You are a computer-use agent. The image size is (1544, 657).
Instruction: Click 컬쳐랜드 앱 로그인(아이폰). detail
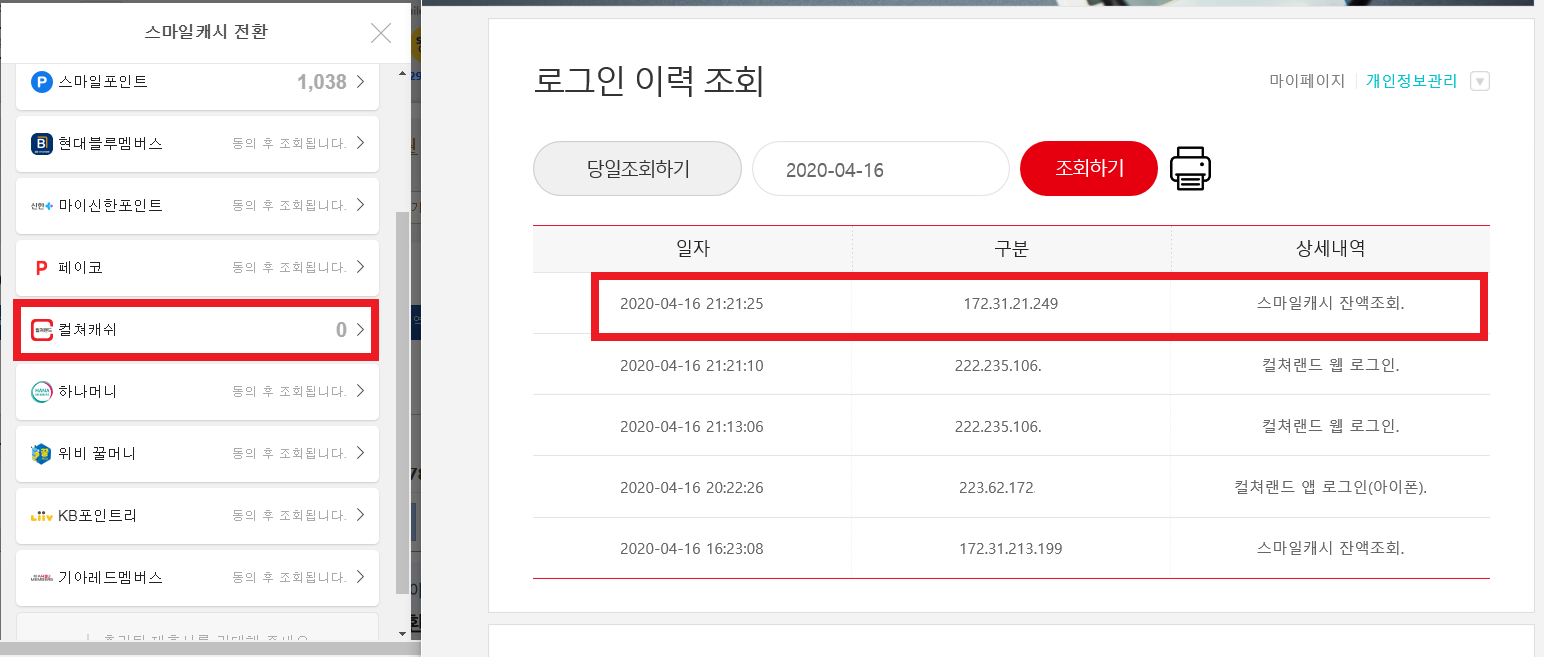point(1330,488)
